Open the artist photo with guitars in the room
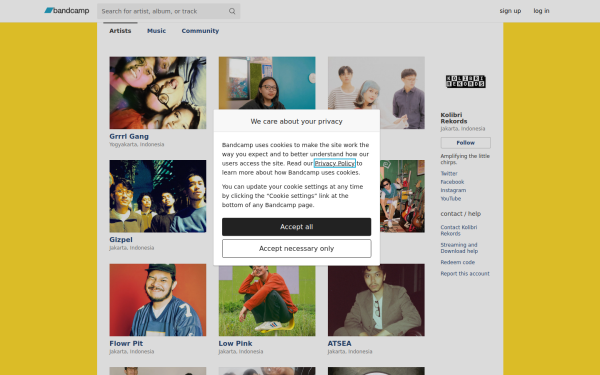This screenshot has width=600, height=375. click(x=402, y=196)
